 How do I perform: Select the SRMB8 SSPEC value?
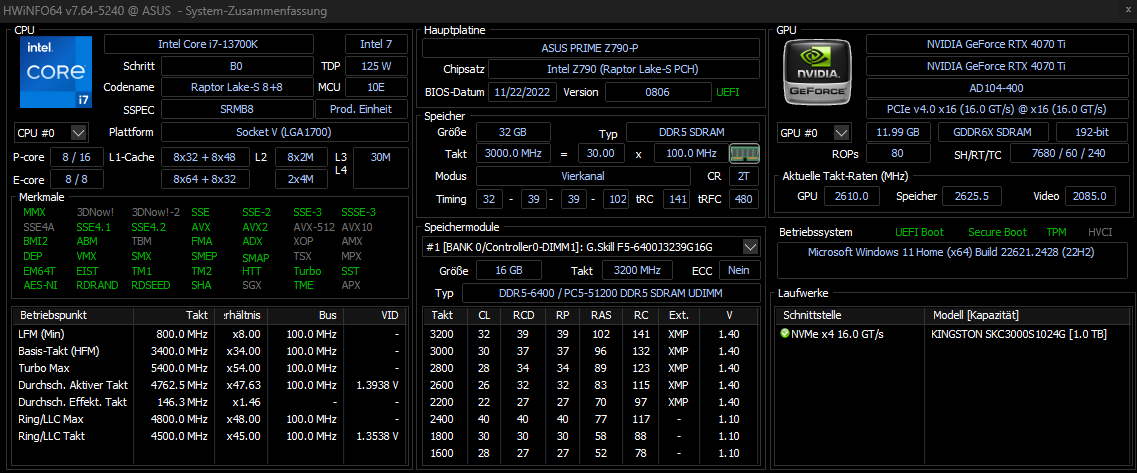(236, 110)
